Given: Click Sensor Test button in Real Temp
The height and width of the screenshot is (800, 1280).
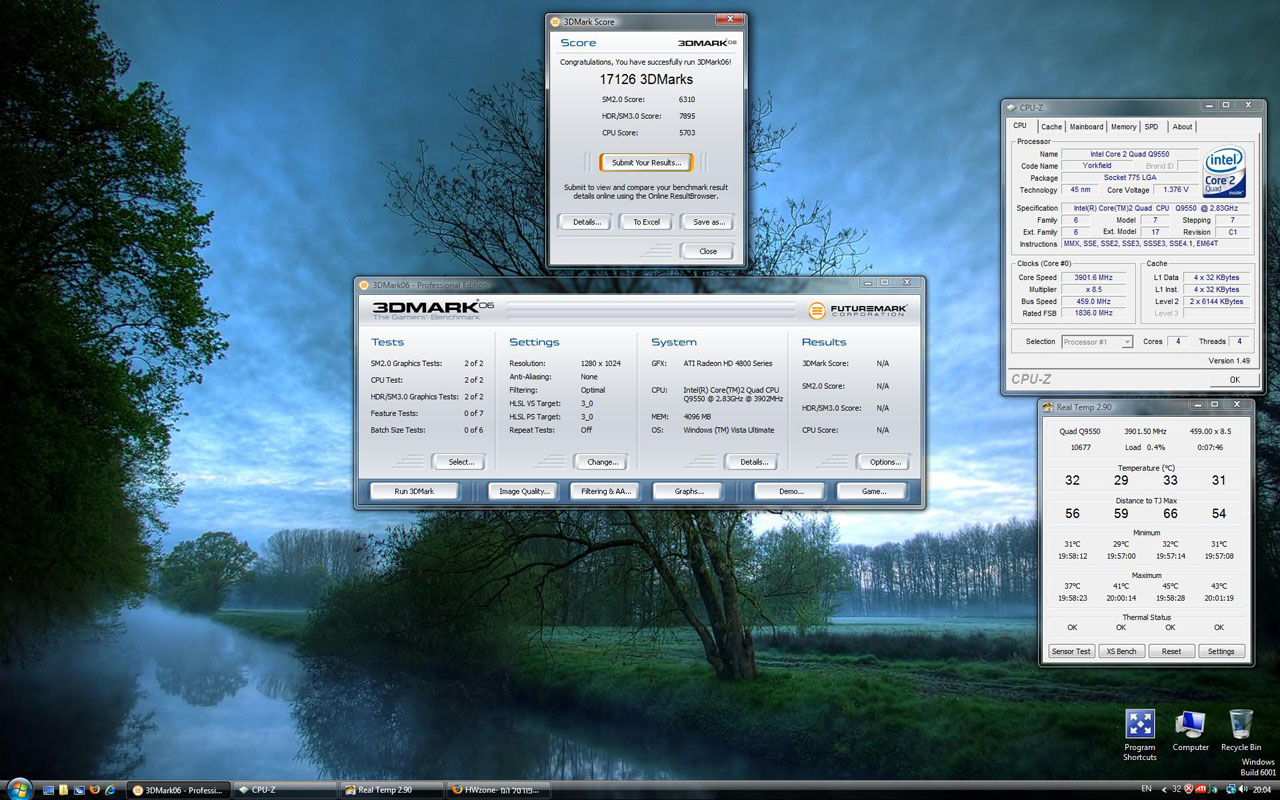Looking at the screenshot, I should (1071, 651).
